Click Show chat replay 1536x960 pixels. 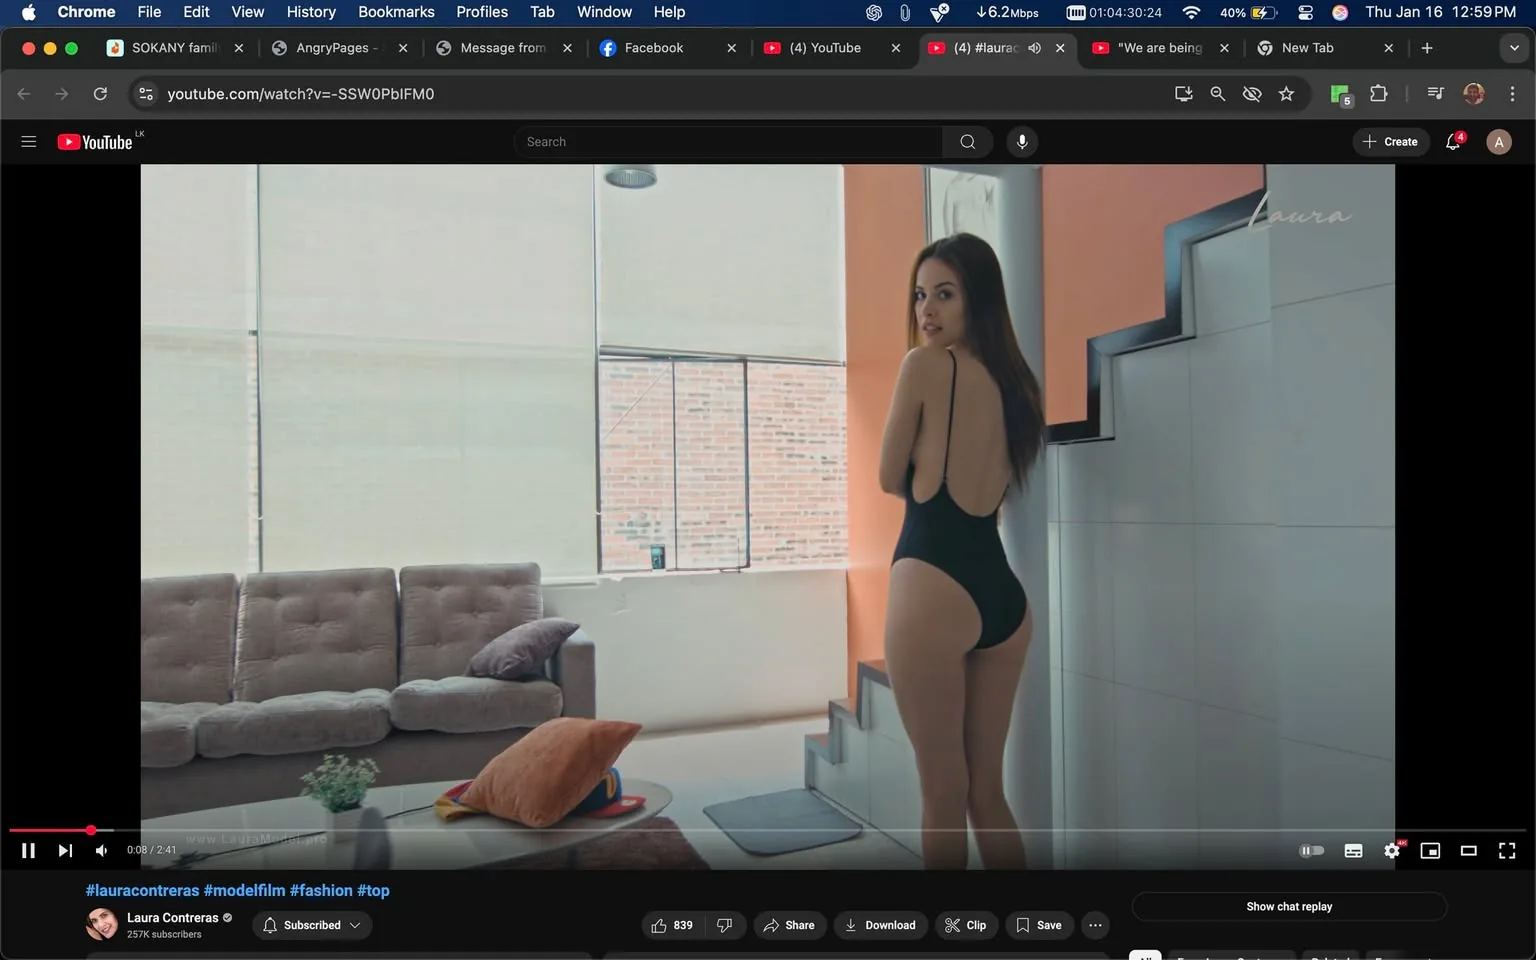click(x=1288, y=907)
